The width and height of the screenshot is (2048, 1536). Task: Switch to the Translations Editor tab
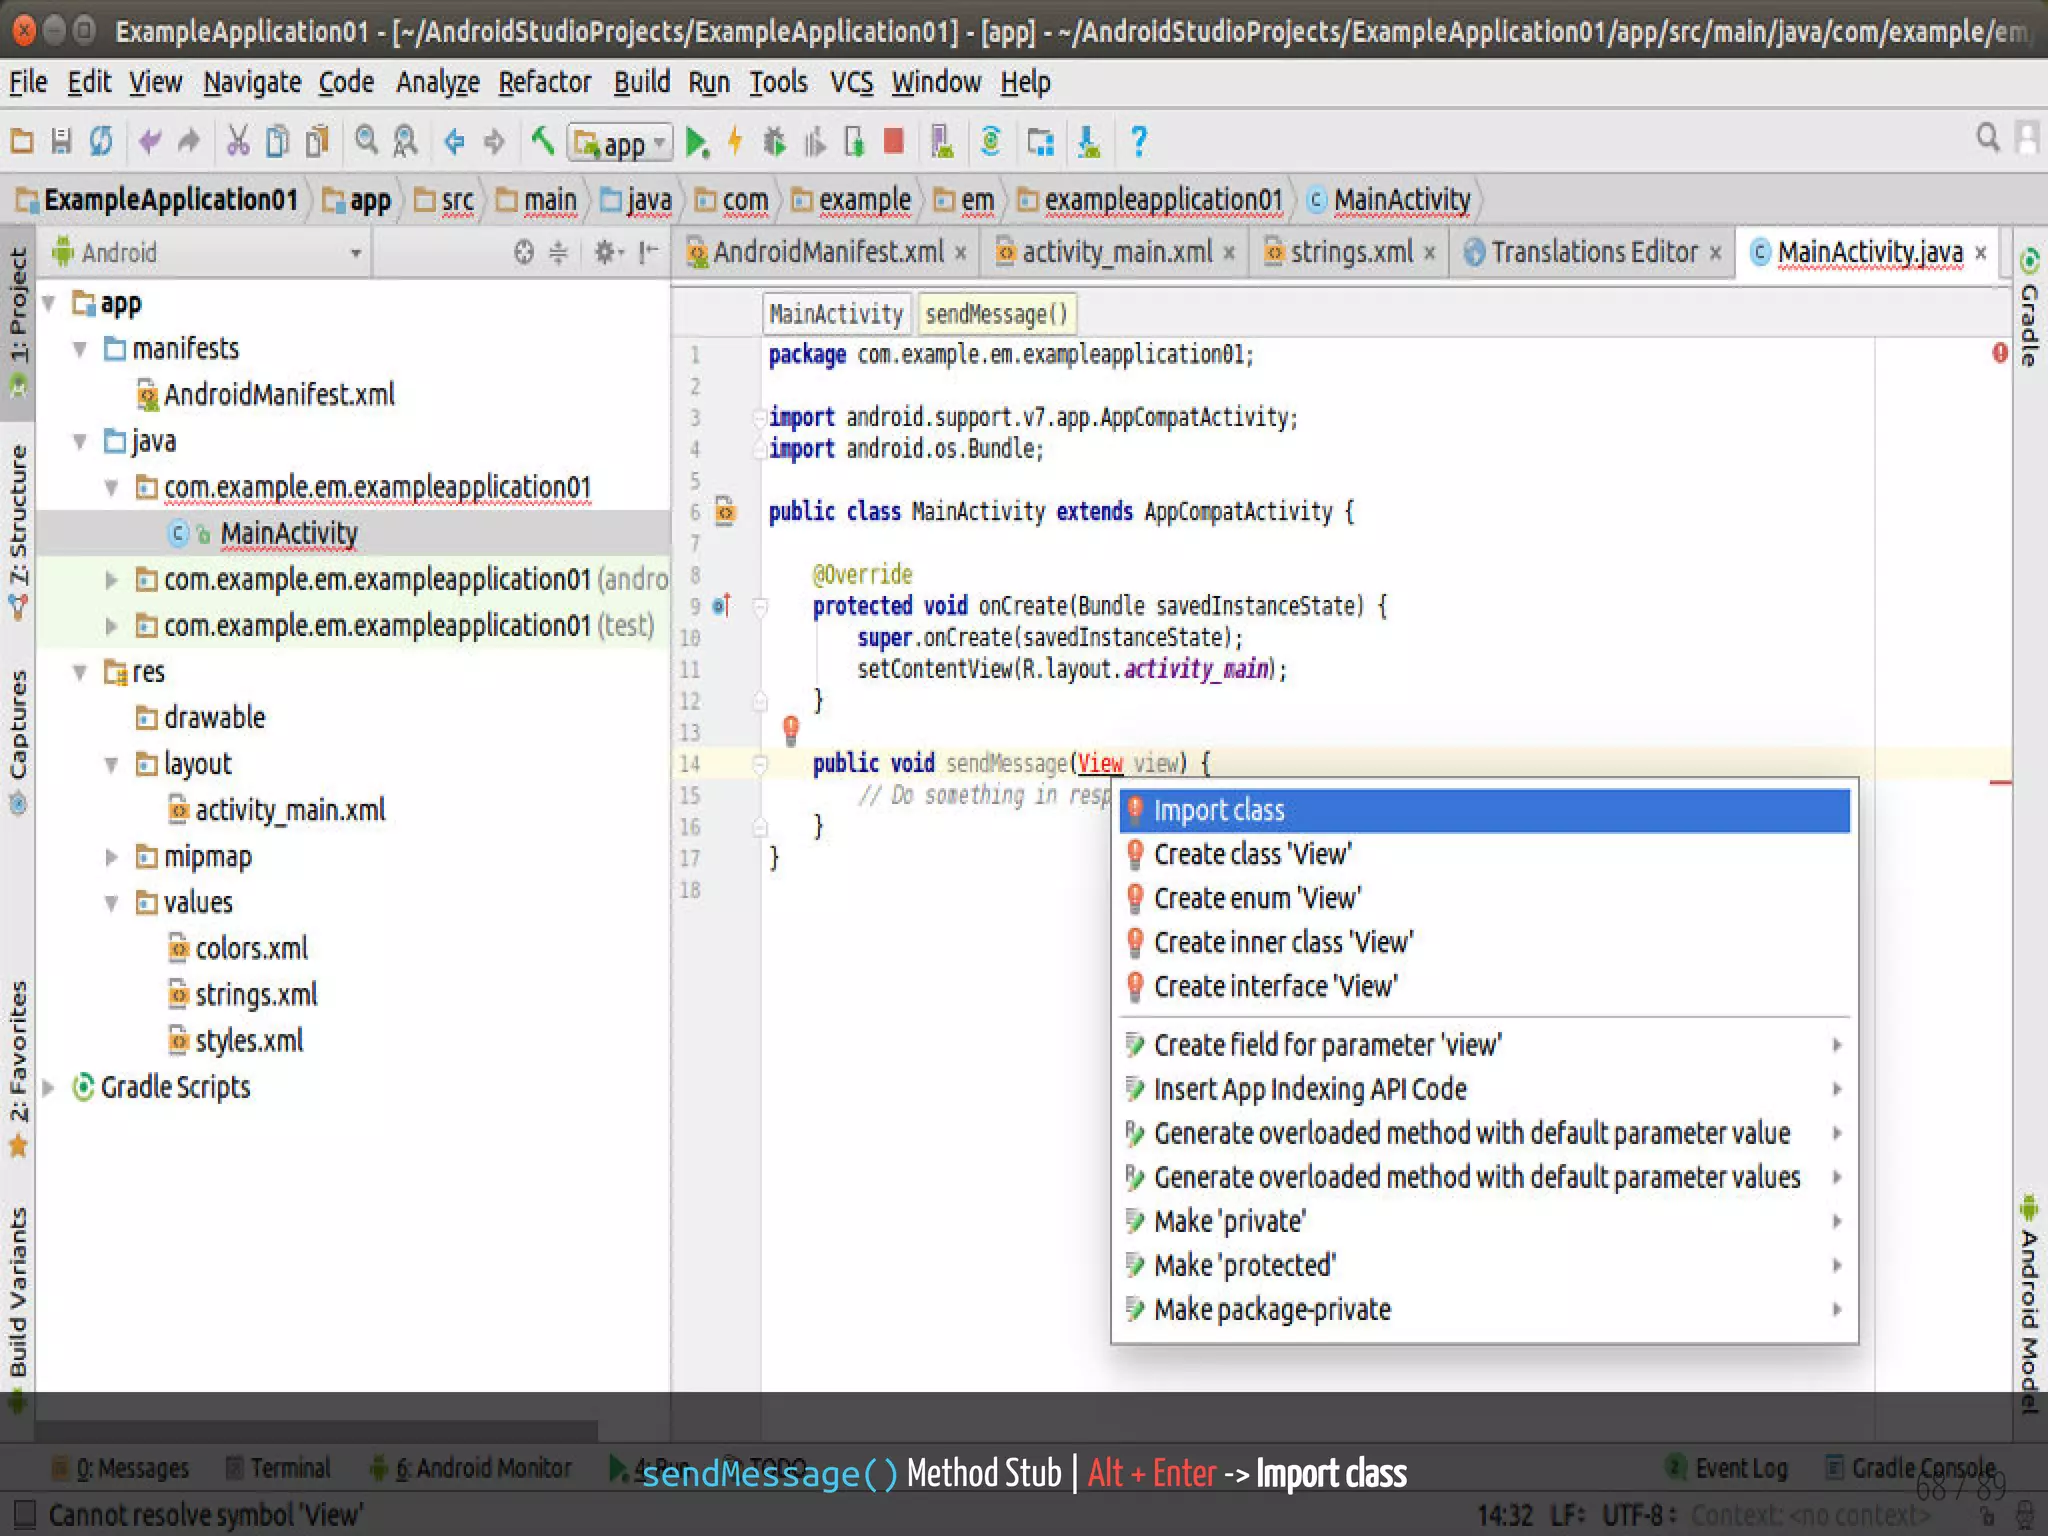tap(1595, 252)
